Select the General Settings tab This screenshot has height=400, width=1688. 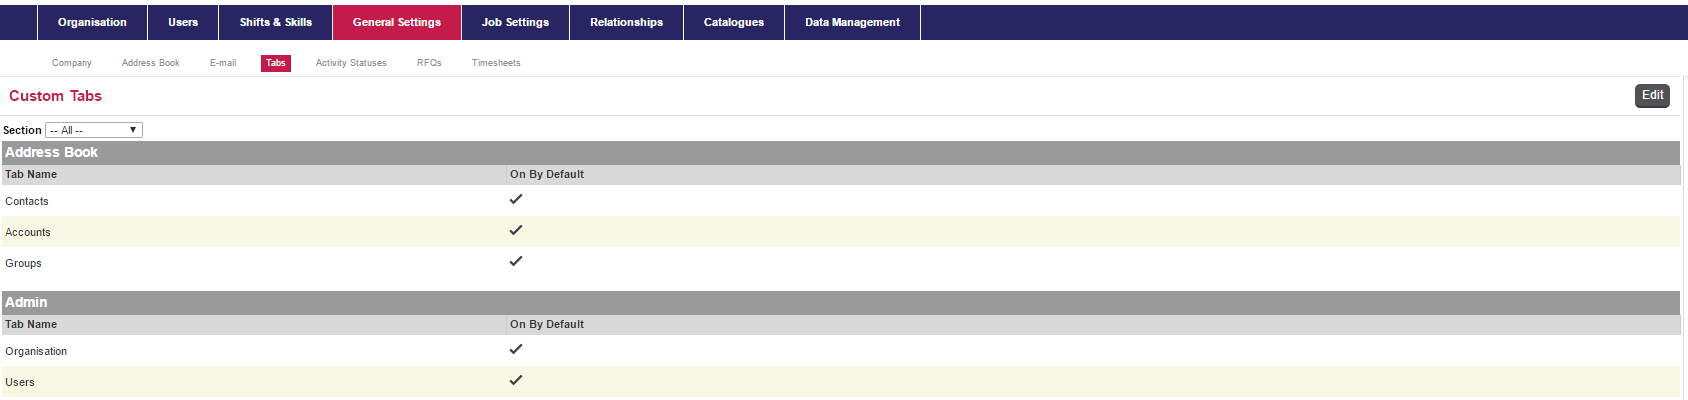(x=397, y=22)
